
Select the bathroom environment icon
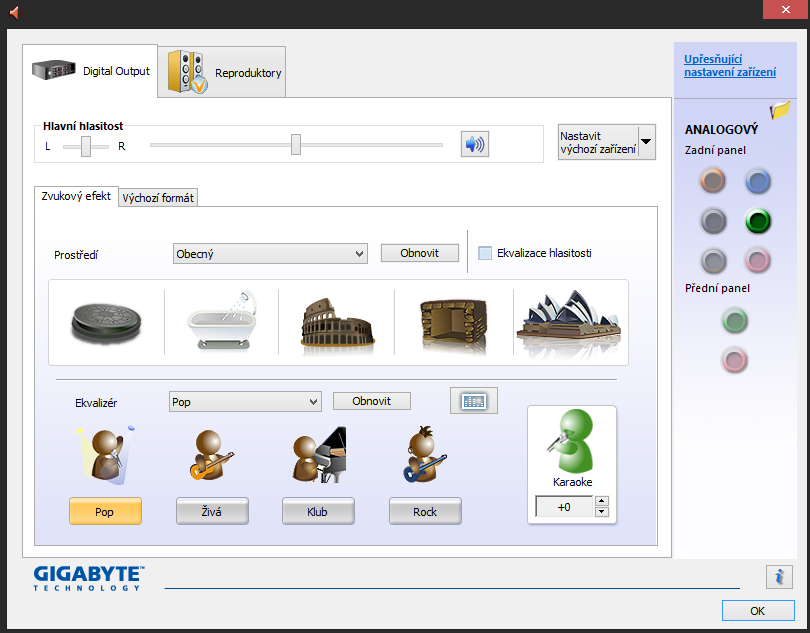point(221,321)
